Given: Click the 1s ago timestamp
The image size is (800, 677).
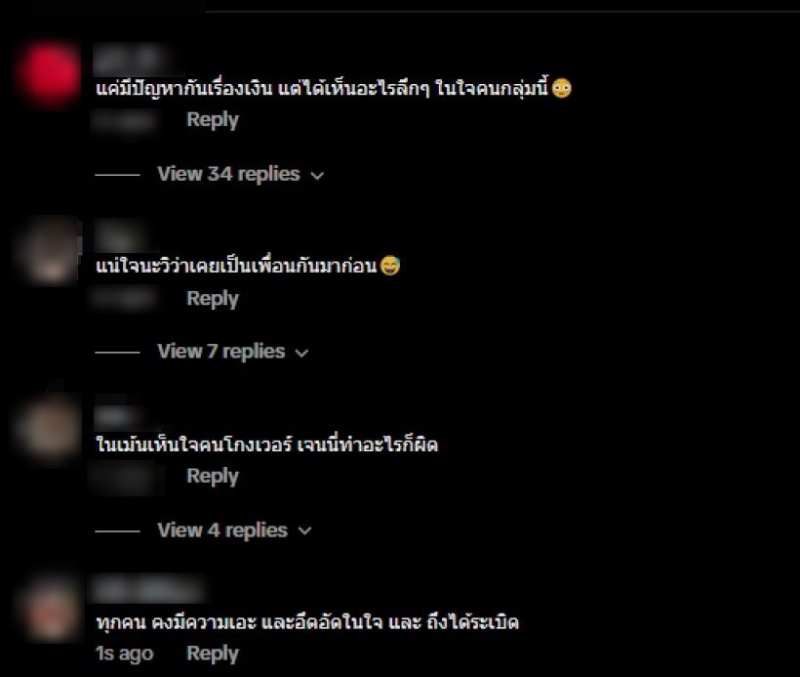Looking at the screenshot, I should pos(124,654).
